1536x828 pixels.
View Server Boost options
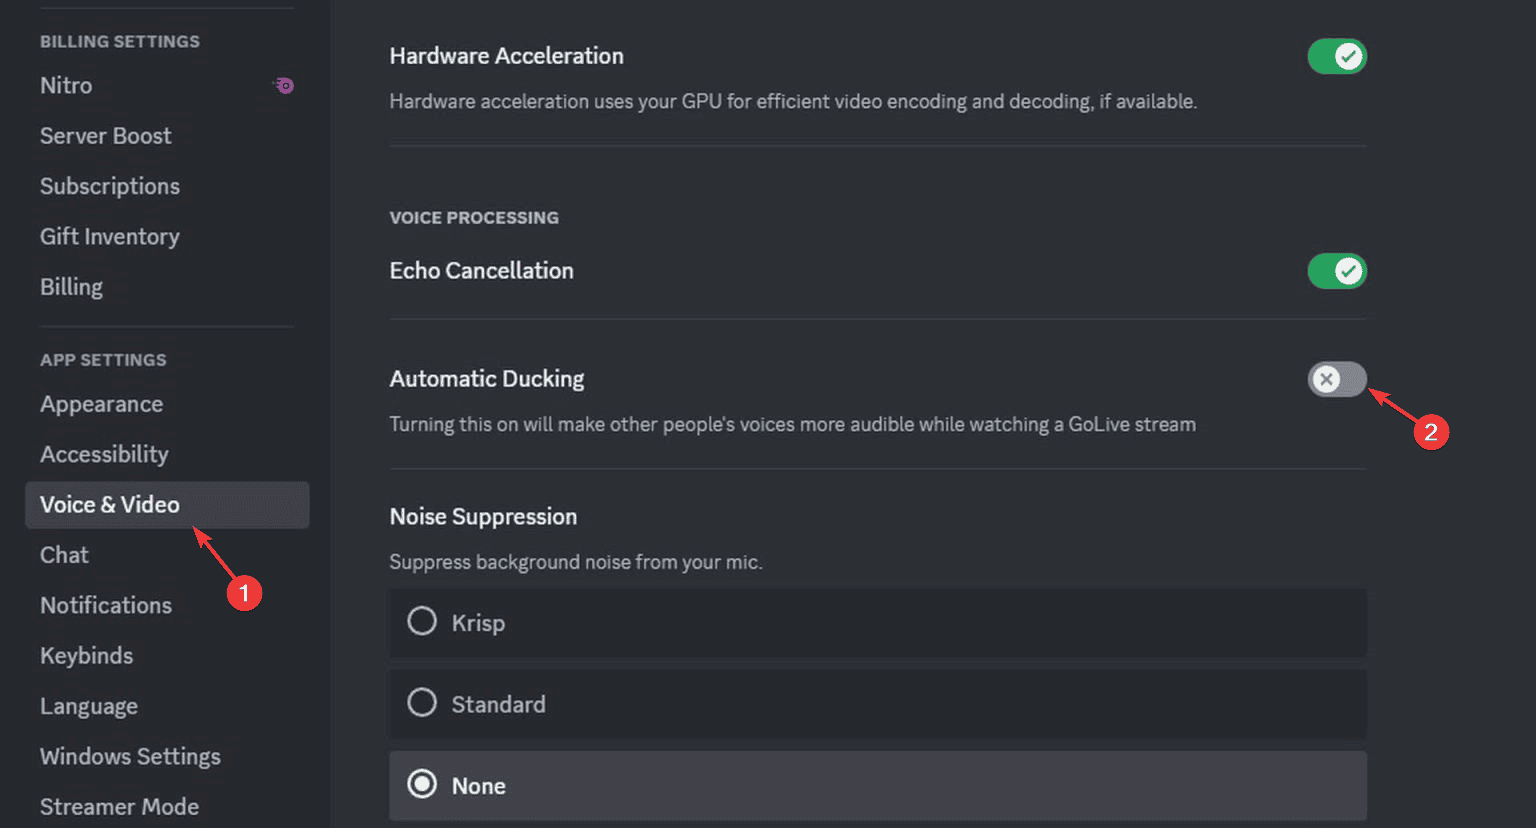[x=105, y=136]
